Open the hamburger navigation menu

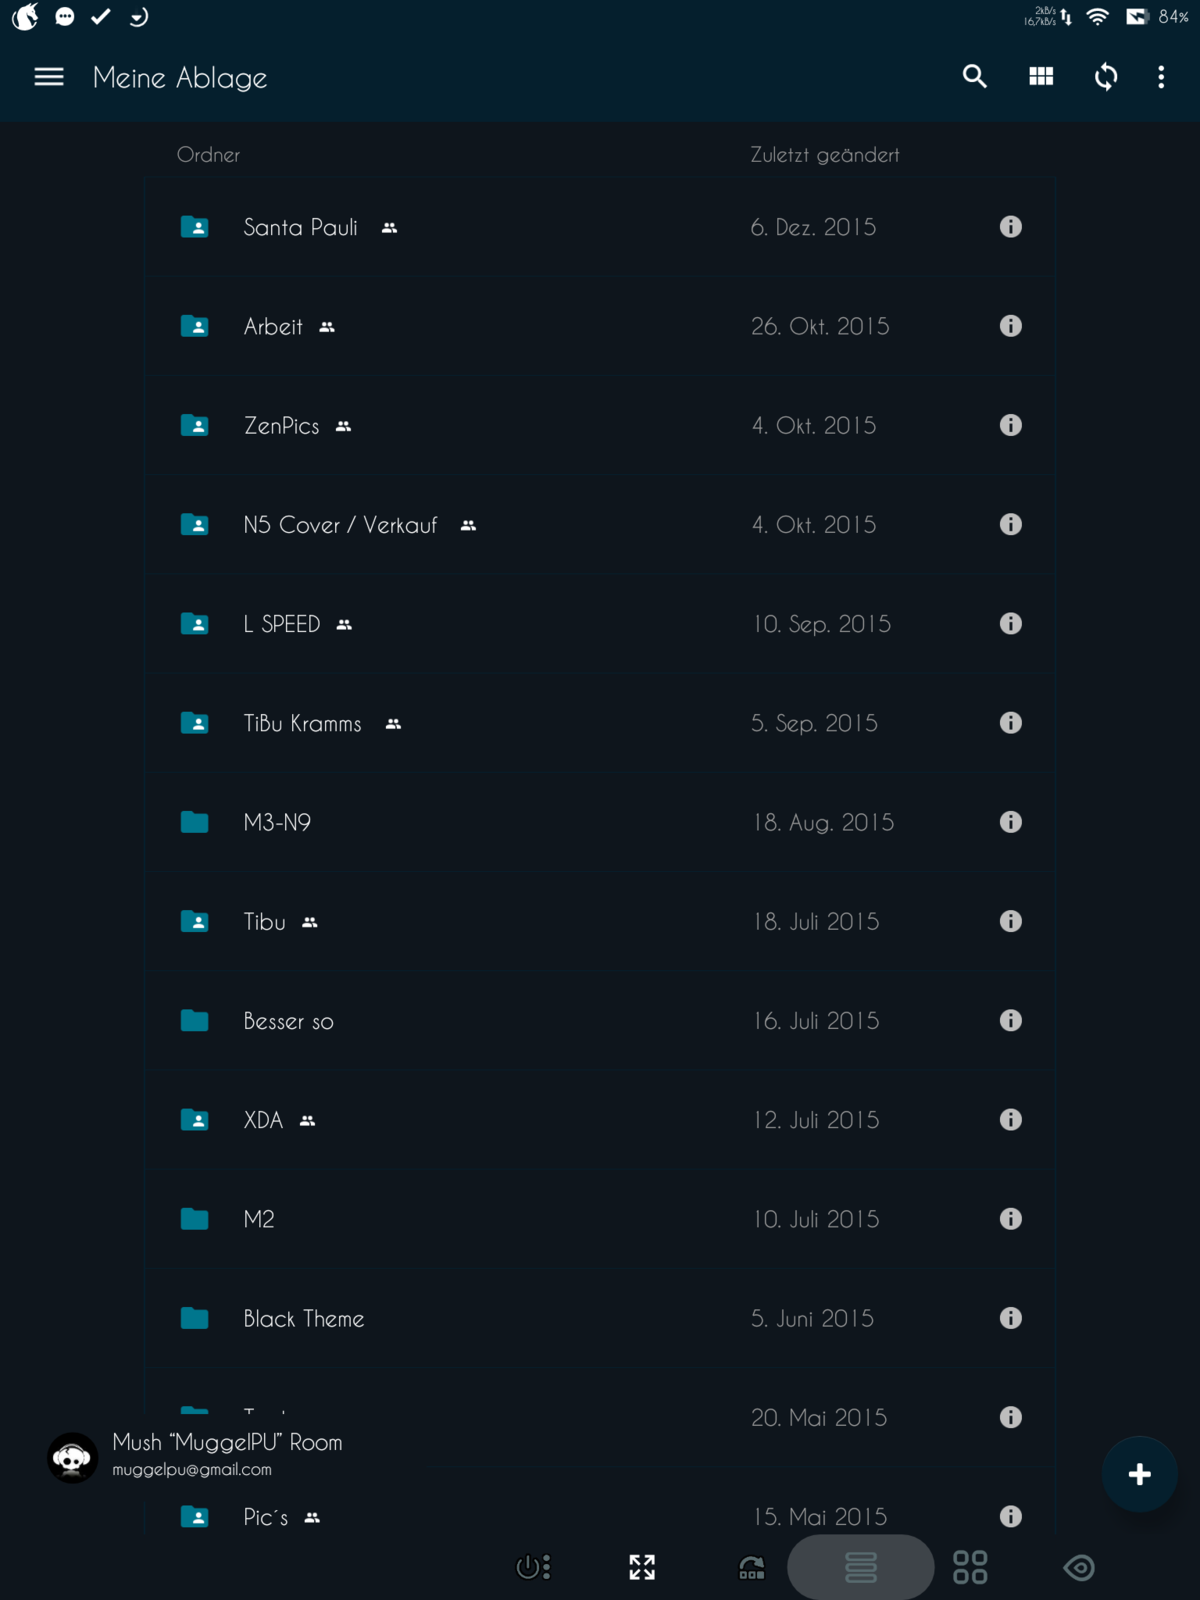49,77
